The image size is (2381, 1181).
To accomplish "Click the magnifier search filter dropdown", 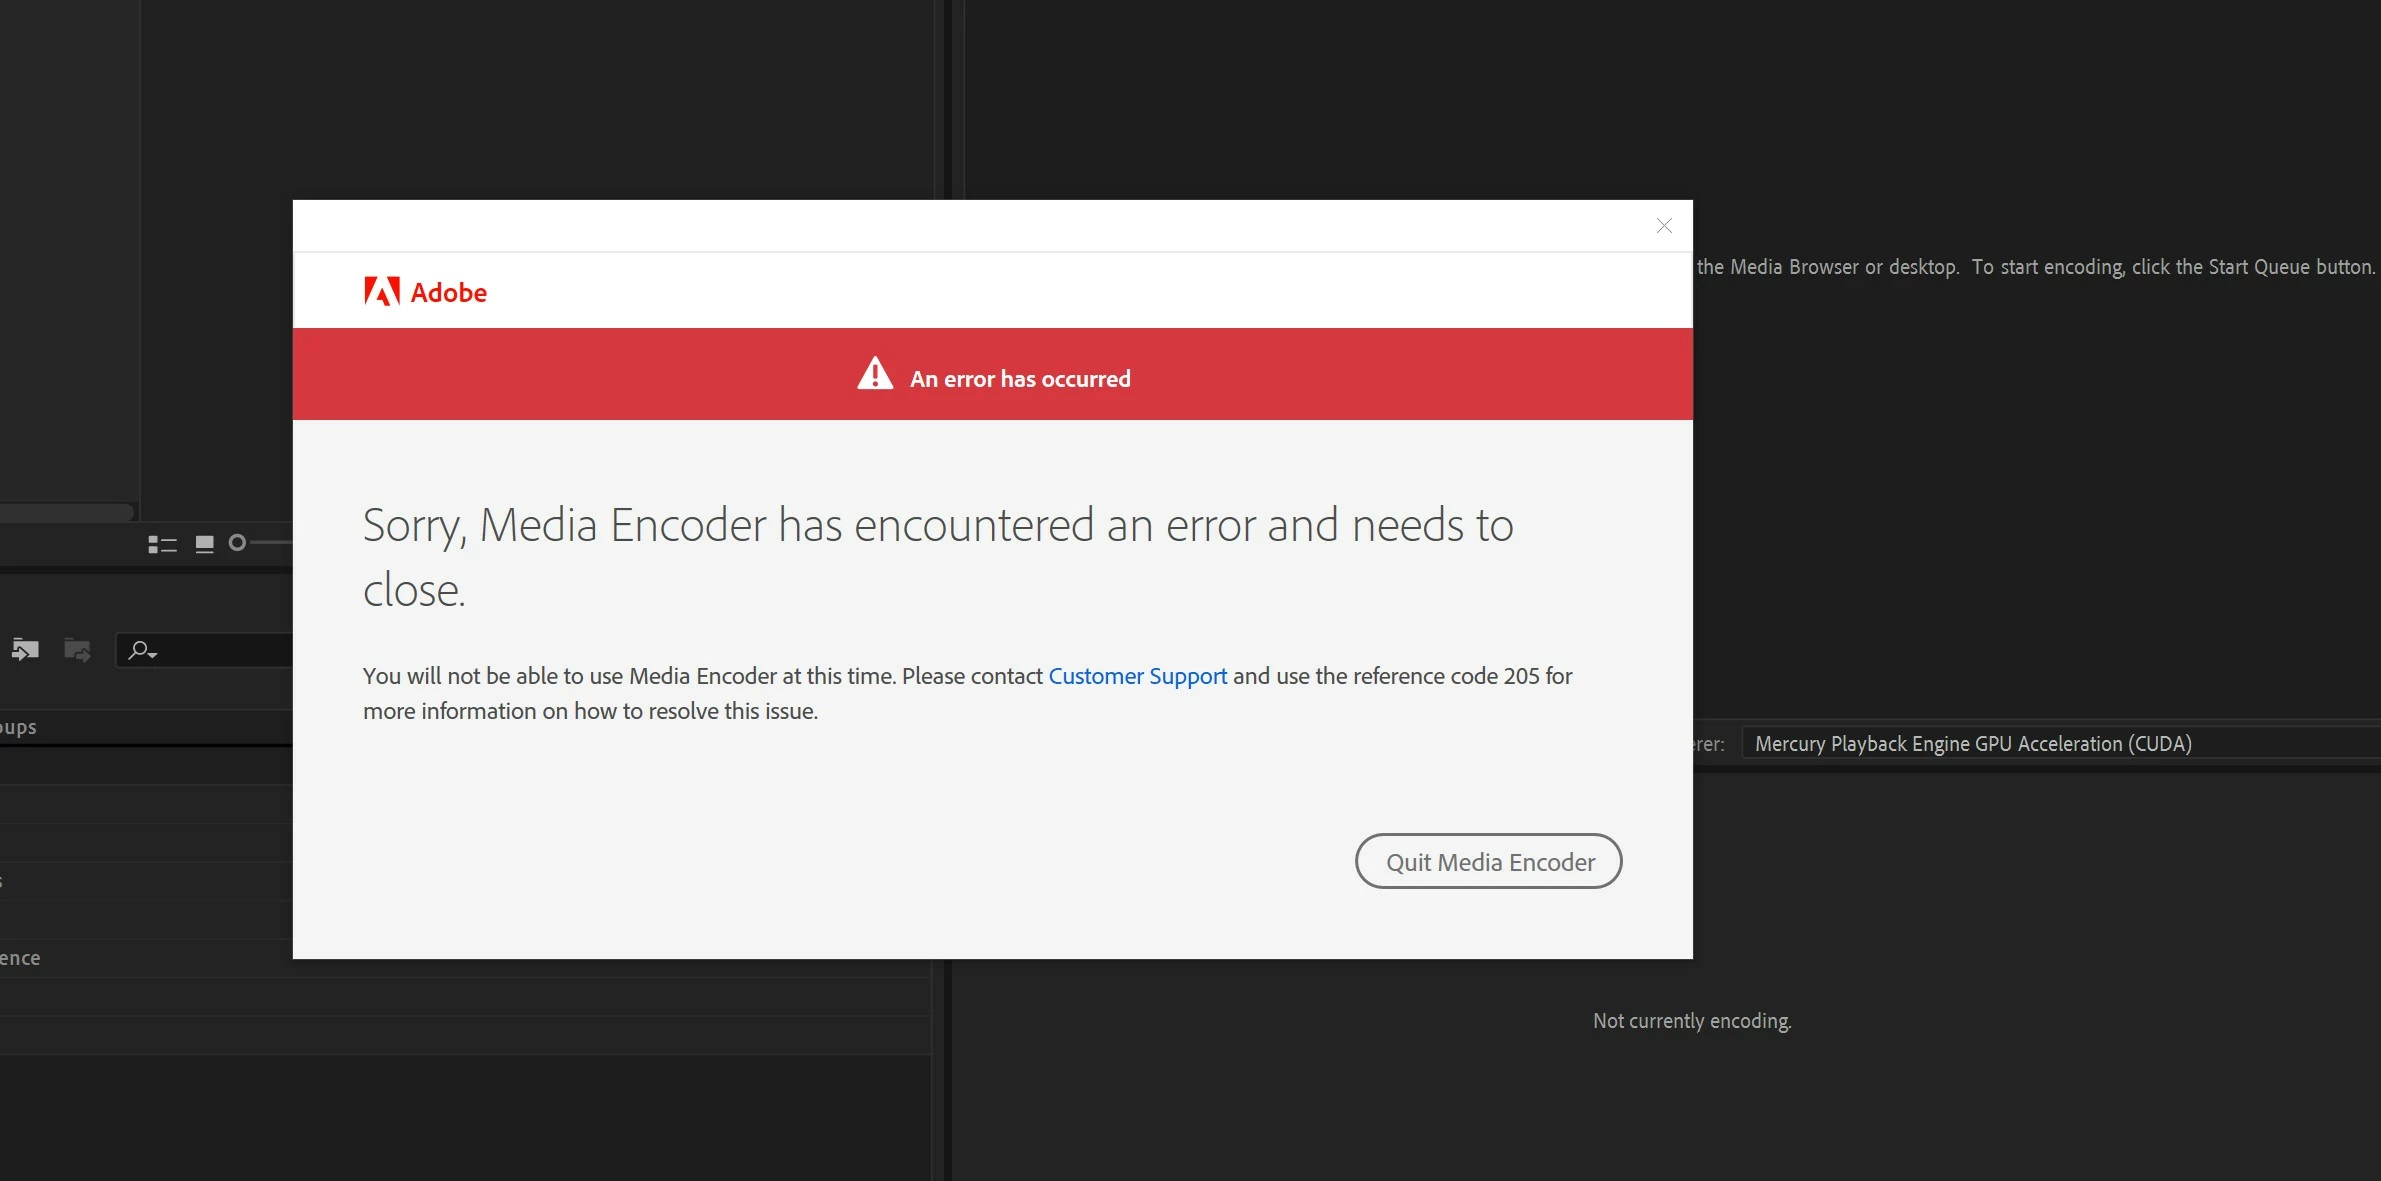I will [143, 651].
